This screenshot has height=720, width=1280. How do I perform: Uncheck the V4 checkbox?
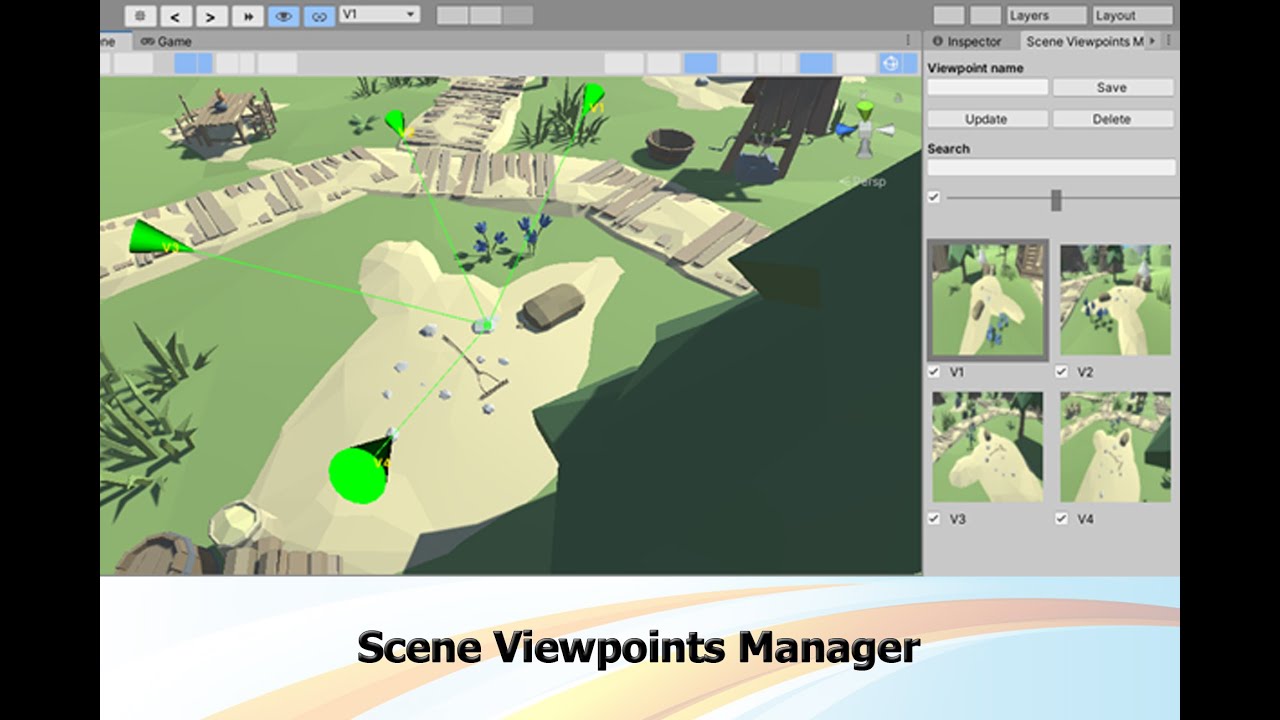click(x=1062, y=519)
